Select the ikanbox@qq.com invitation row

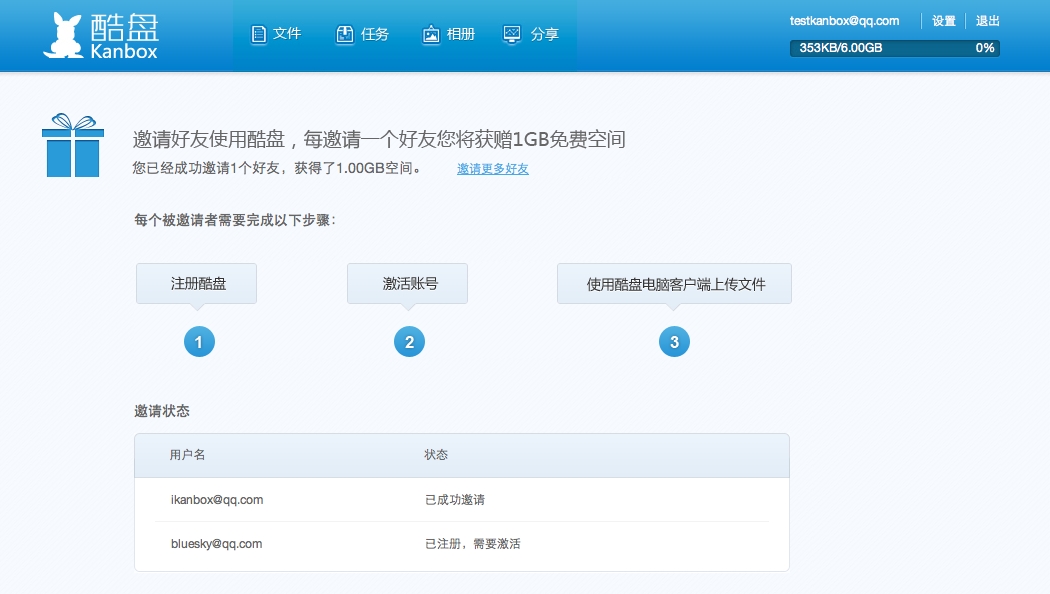tap(461, 499)
